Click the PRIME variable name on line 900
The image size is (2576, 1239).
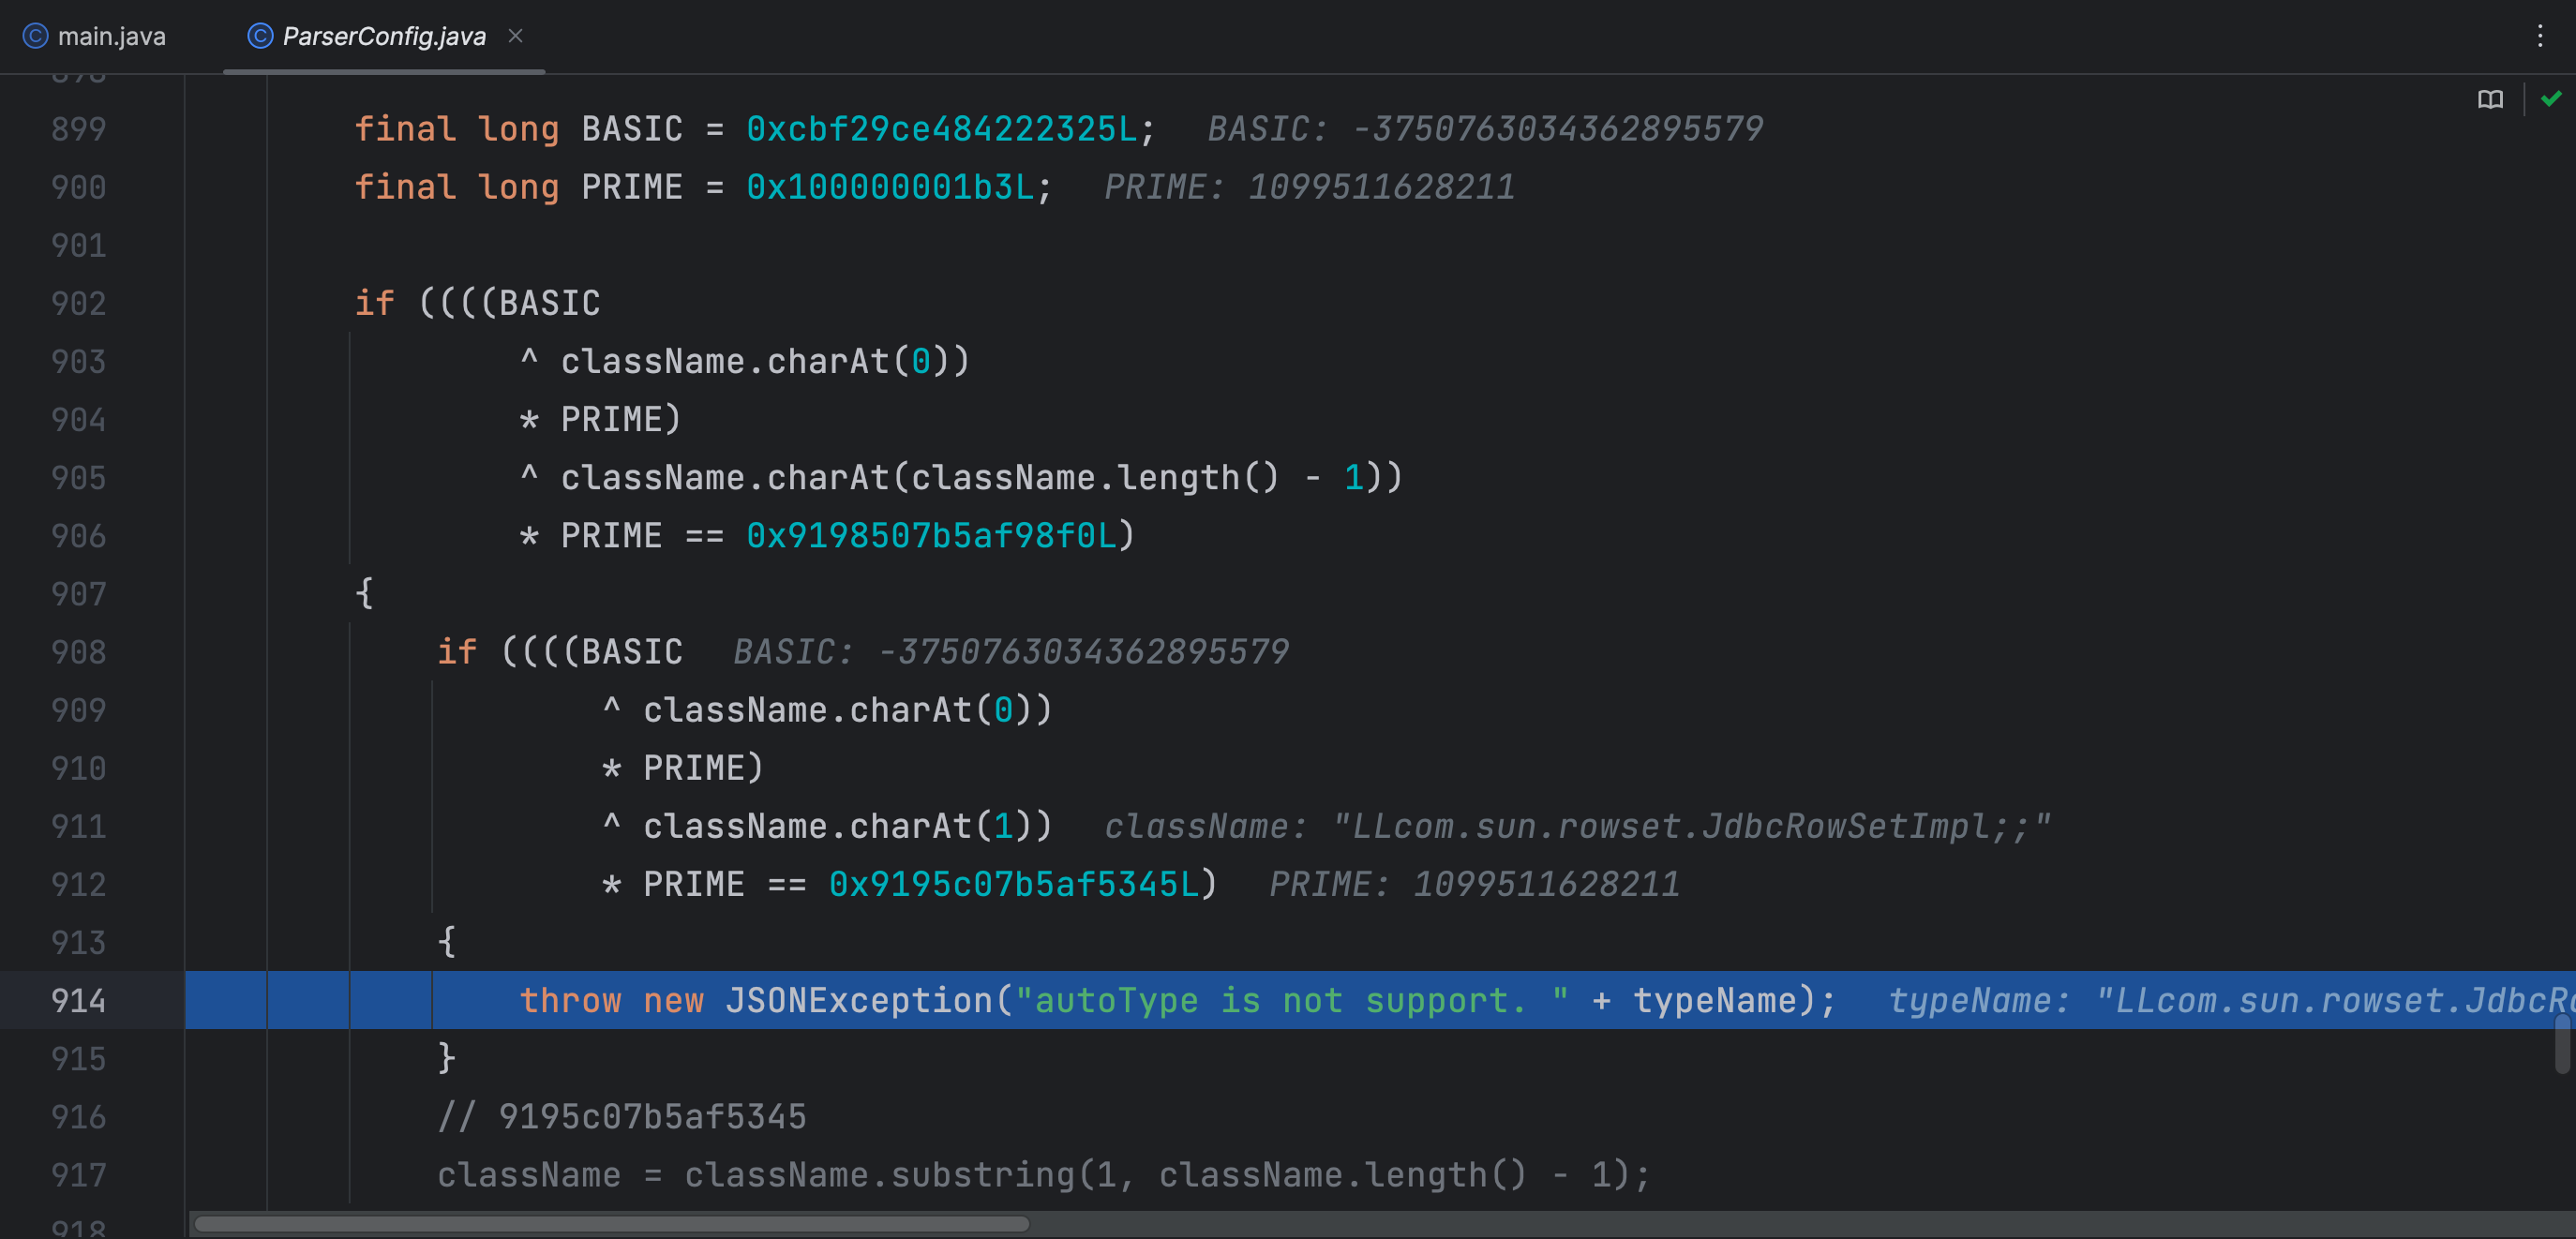pyautogui.click(x=632, y=187)
